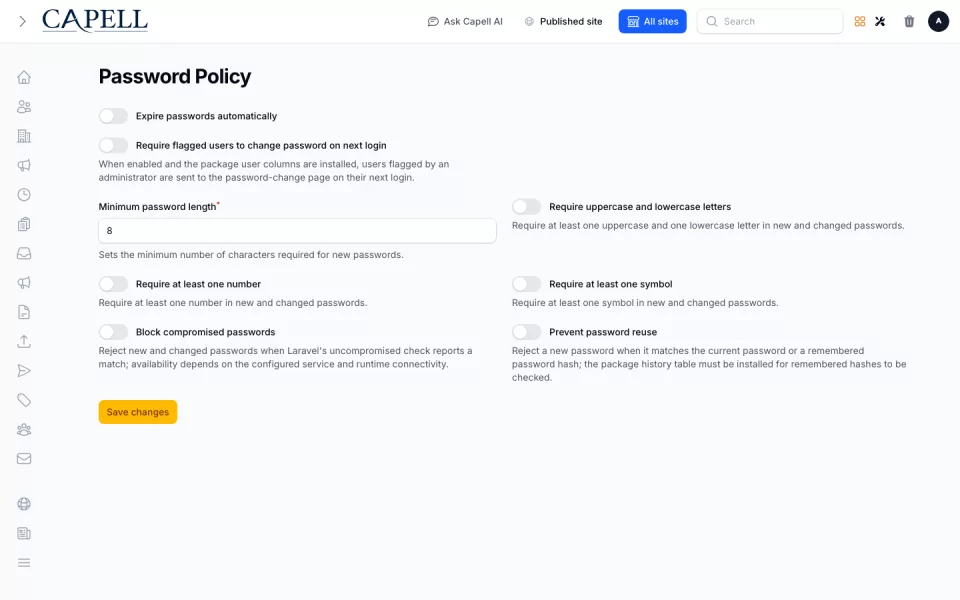Click the Password Policy heading
Screen dimensions: 960x600
[174, 77]
